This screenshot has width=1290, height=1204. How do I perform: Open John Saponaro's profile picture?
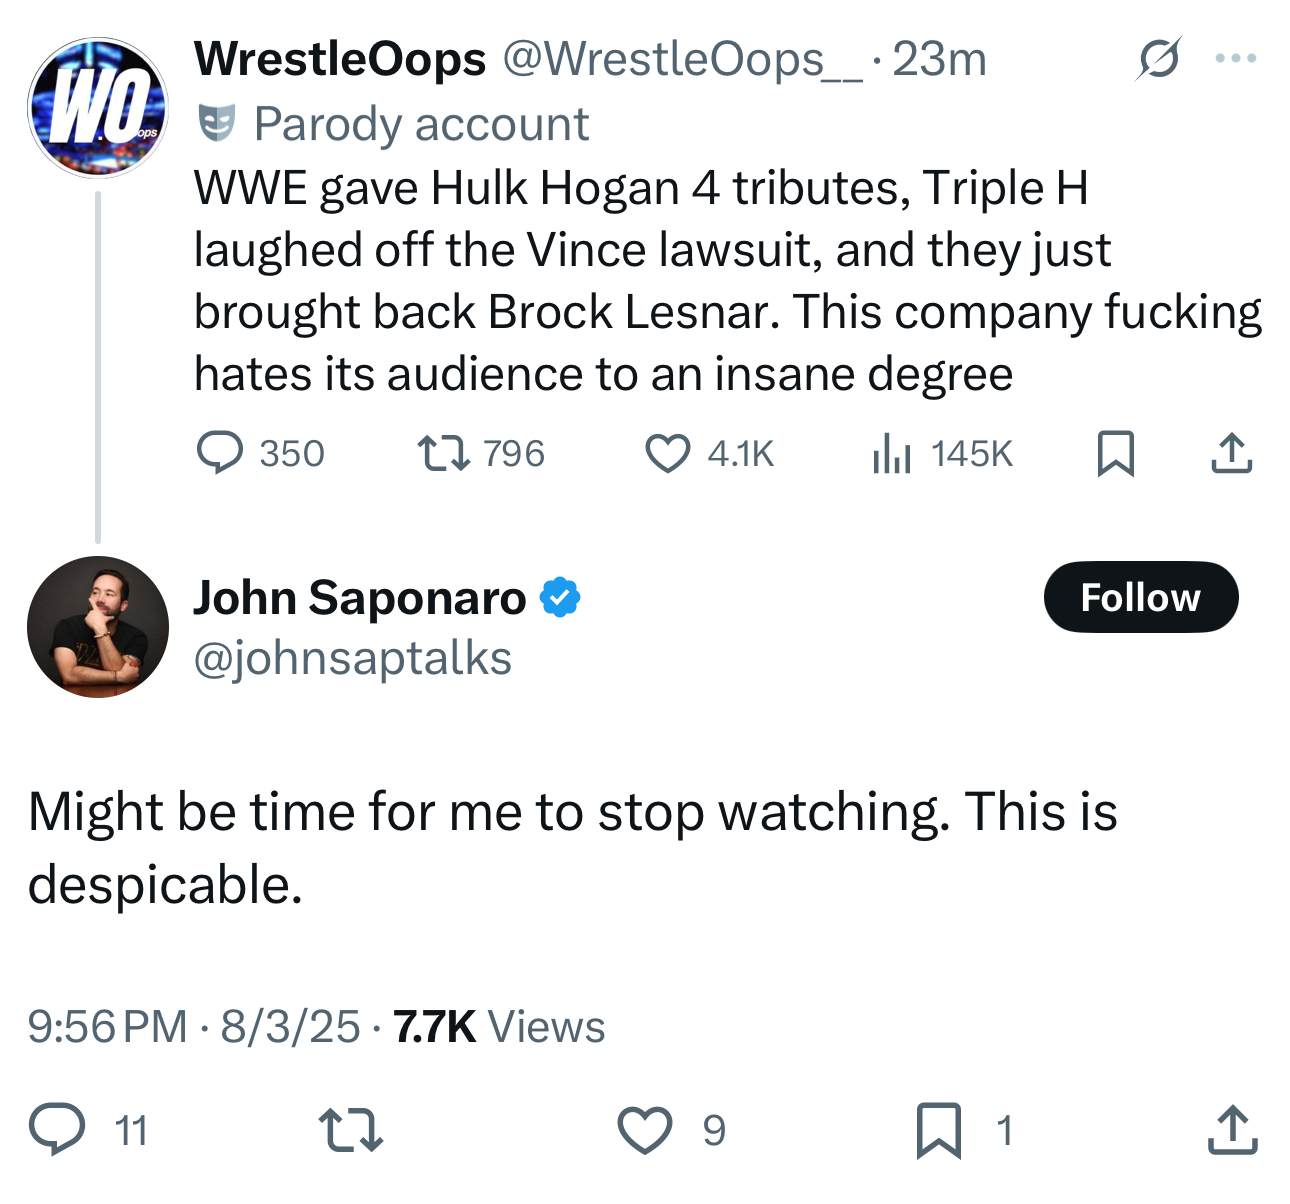pyautogui.click(x=97, y=627)
